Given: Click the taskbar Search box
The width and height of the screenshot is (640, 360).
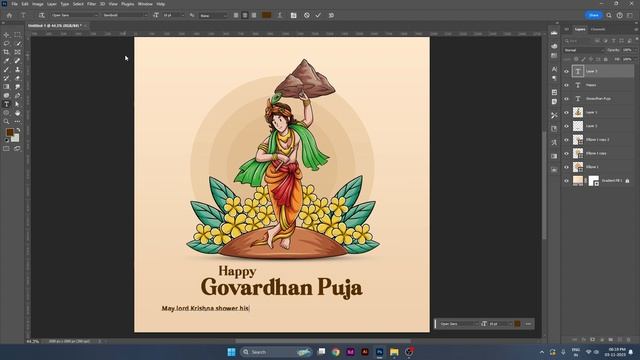Looking at the screenshot, I should point(276,352).
